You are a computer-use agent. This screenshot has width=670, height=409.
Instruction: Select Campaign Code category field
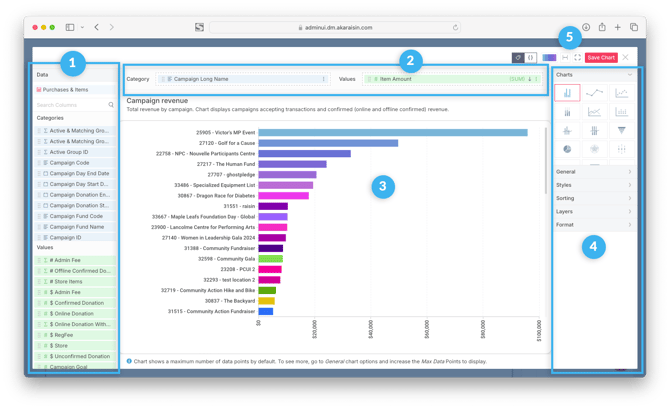click(75, 163)
